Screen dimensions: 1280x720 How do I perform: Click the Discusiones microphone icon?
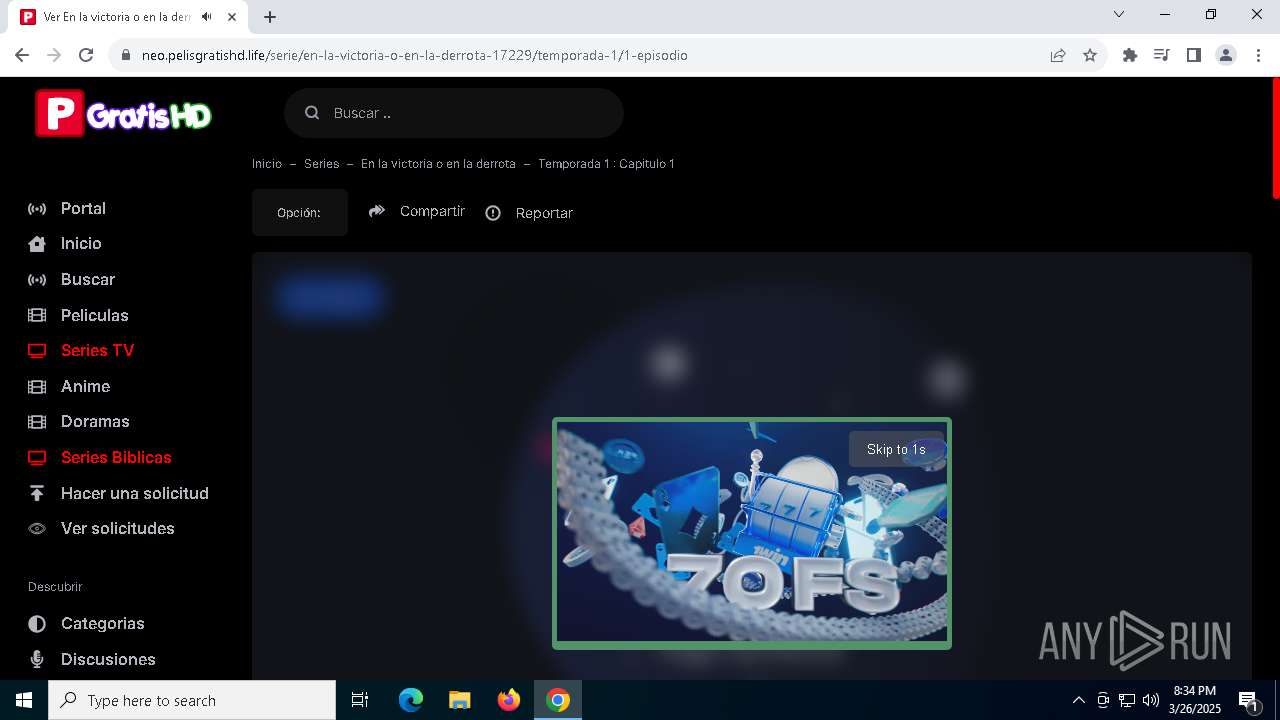click(x=37, y=659)
